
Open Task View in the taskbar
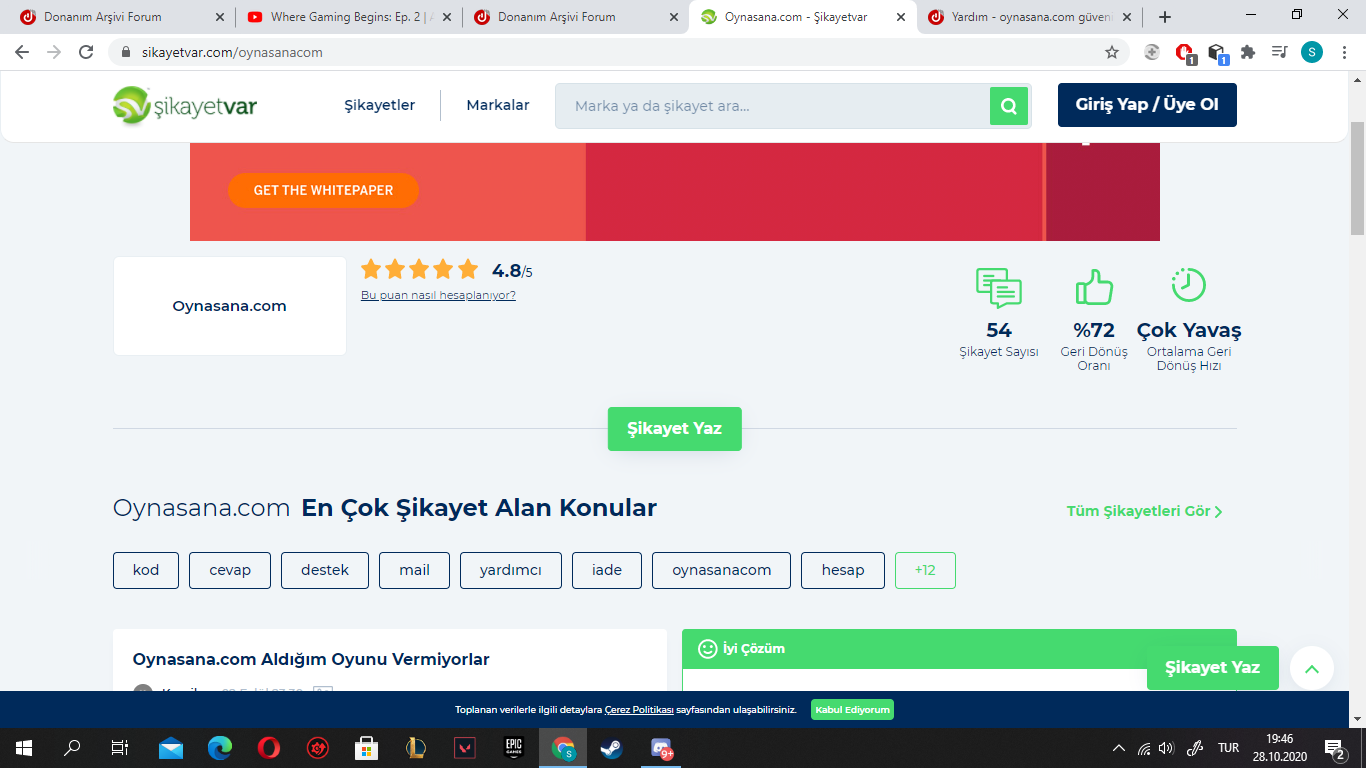[120, 747]
